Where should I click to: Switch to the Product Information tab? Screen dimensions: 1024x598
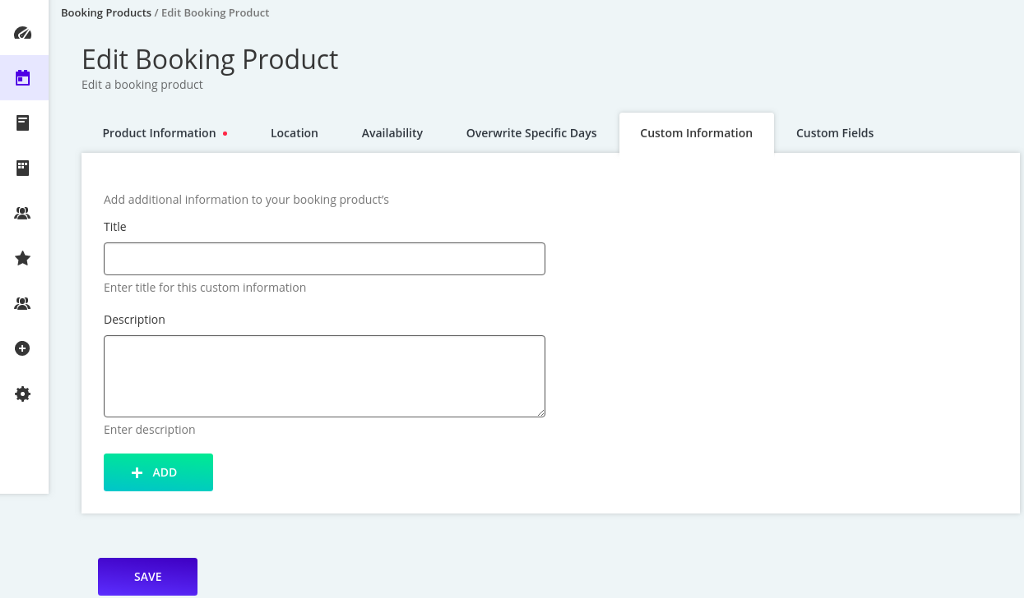tap(159, 133)
